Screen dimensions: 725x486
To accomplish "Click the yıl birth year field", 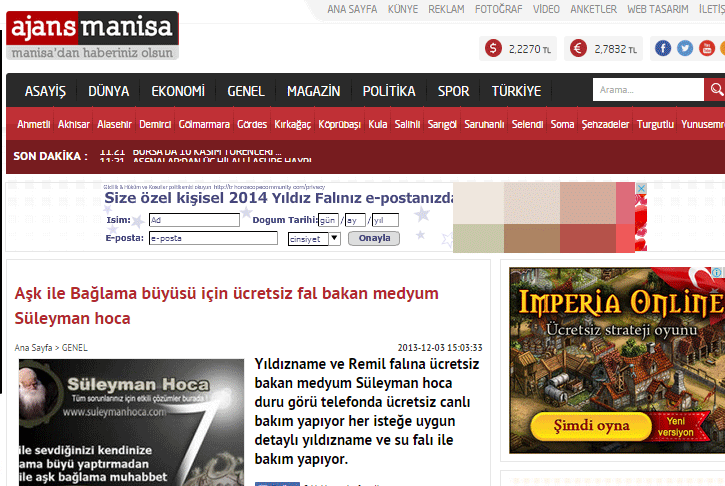I will tap(385, 220).
